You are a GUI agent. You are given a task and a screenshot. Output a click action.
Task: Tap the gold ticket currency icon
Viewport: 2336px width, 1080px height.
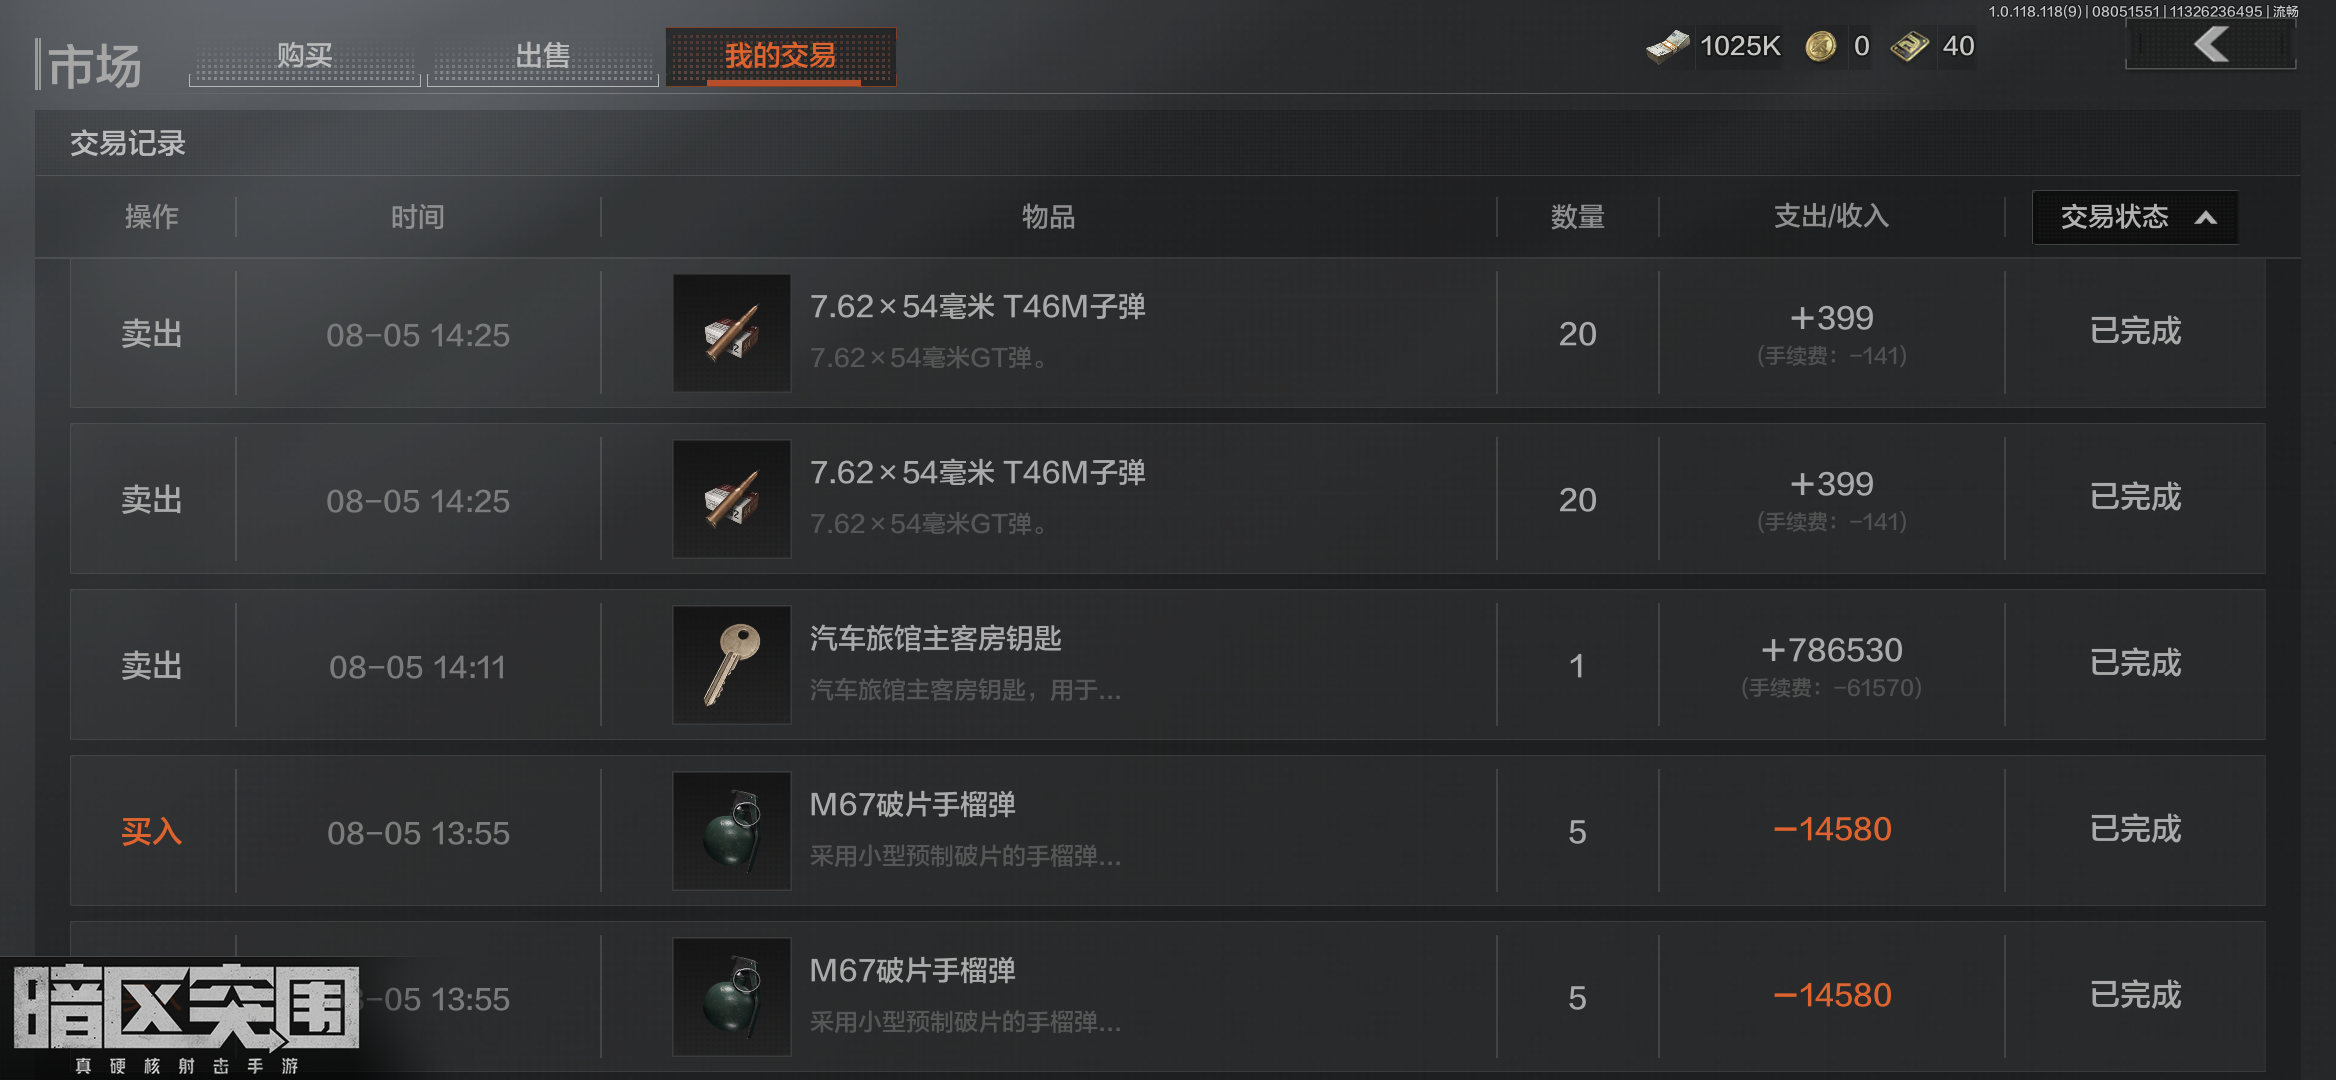1910,46
